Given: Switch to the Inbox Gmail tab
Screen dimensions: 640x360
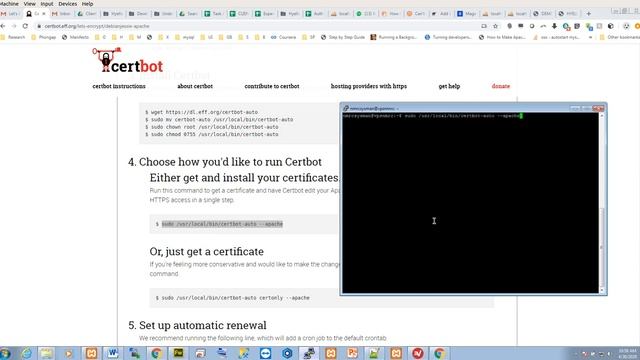Looking at the screenshot, I should point(61,13).
